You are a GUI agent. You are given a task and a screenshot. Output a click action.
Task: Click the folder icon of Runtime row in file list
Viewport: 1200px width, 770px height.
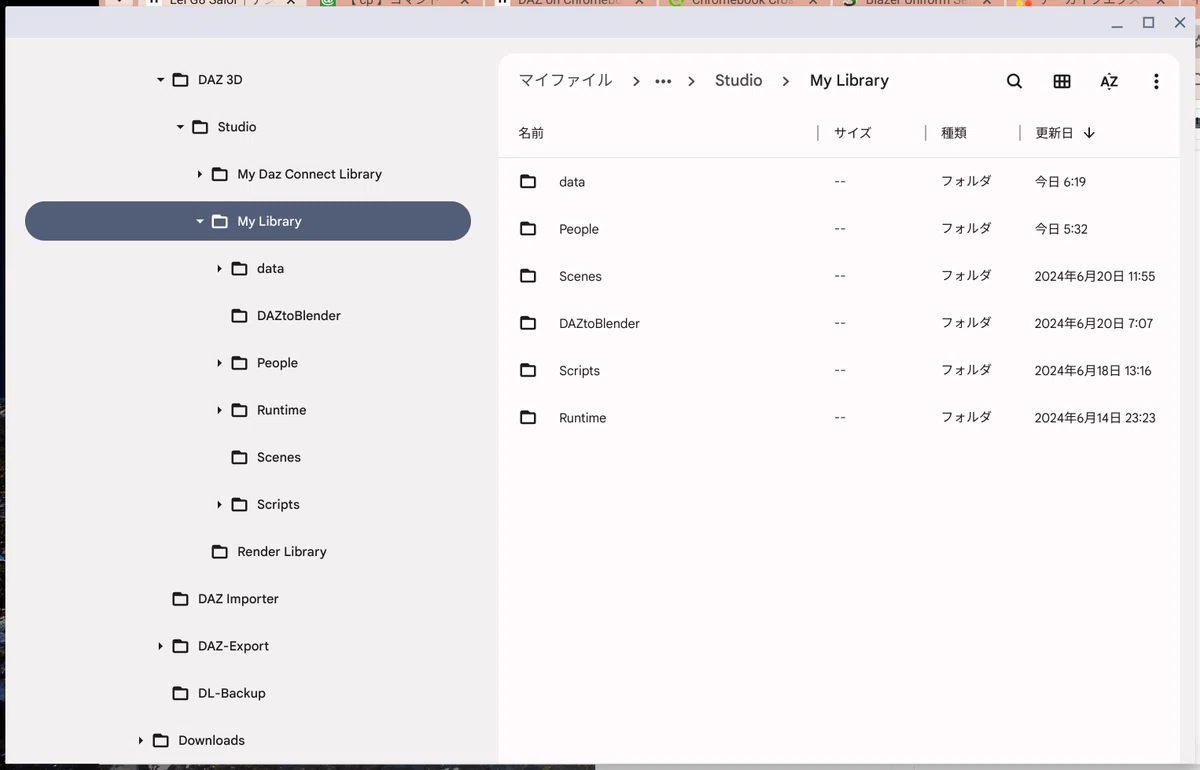(x=528, y=417)
